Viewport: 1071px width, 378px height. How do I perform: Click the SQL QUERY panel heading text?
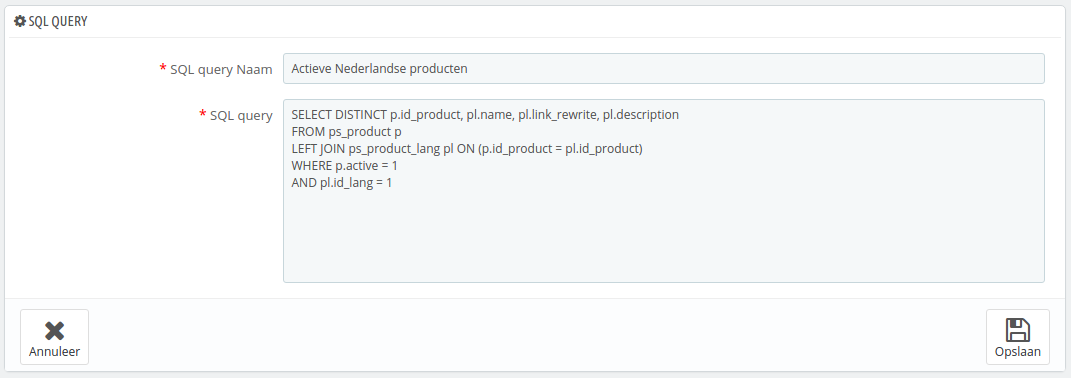coord(58,21)
